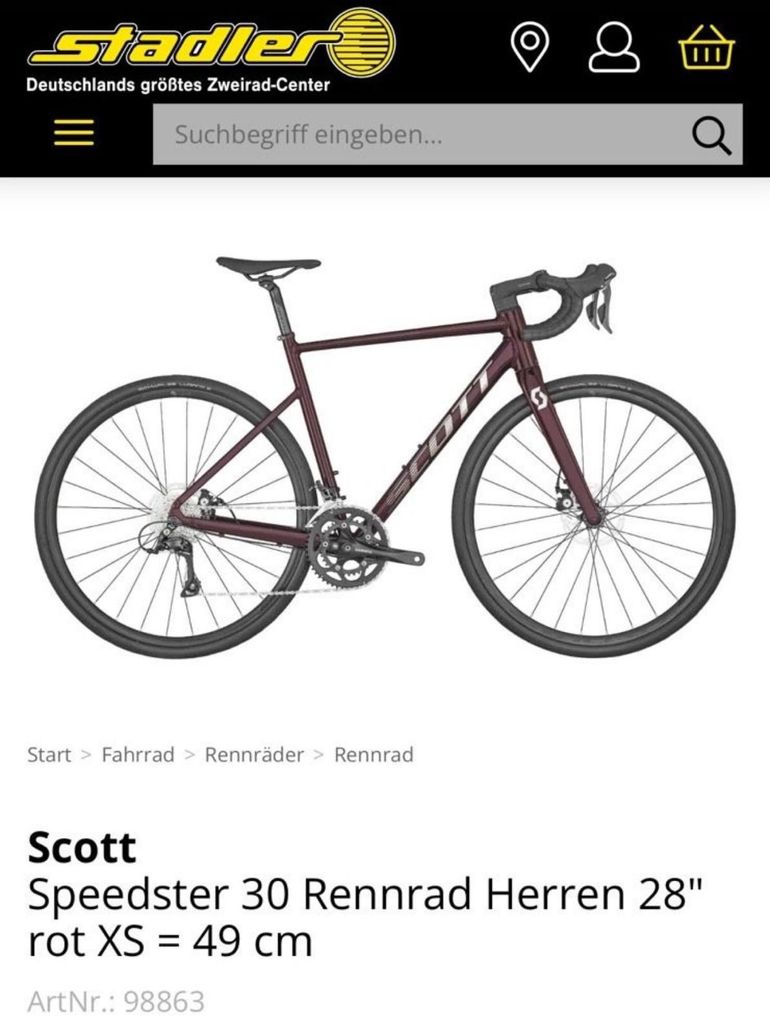Open the Fahrrad breadcrumb link

(x=138, y=754)
